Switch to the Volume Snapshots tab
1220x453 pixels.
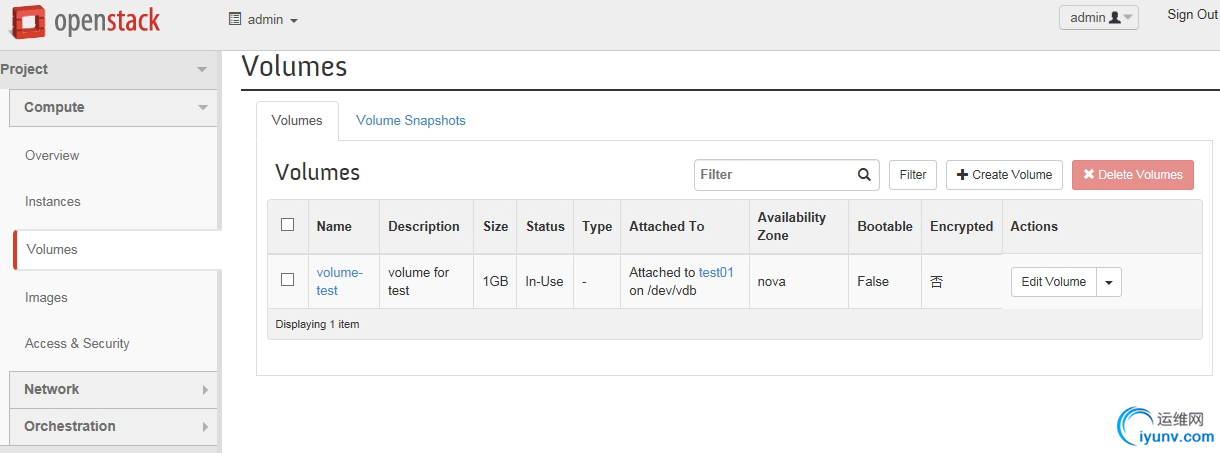411,121
